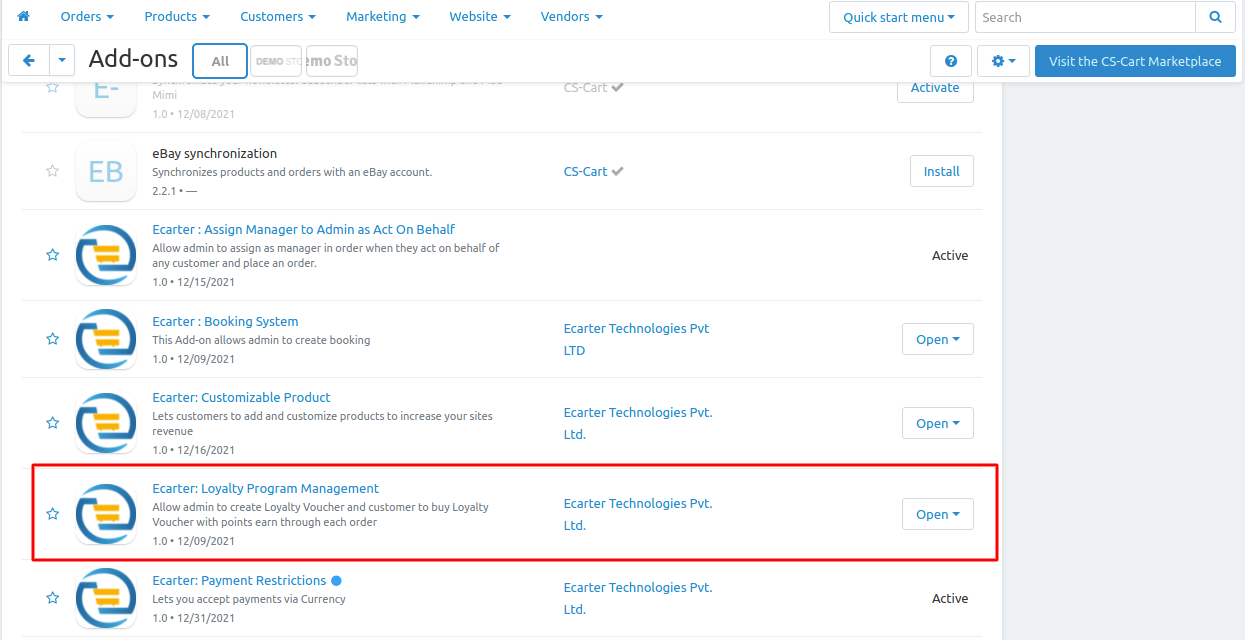Click the Payment Restrictions add-on logo

click(106, 598)
